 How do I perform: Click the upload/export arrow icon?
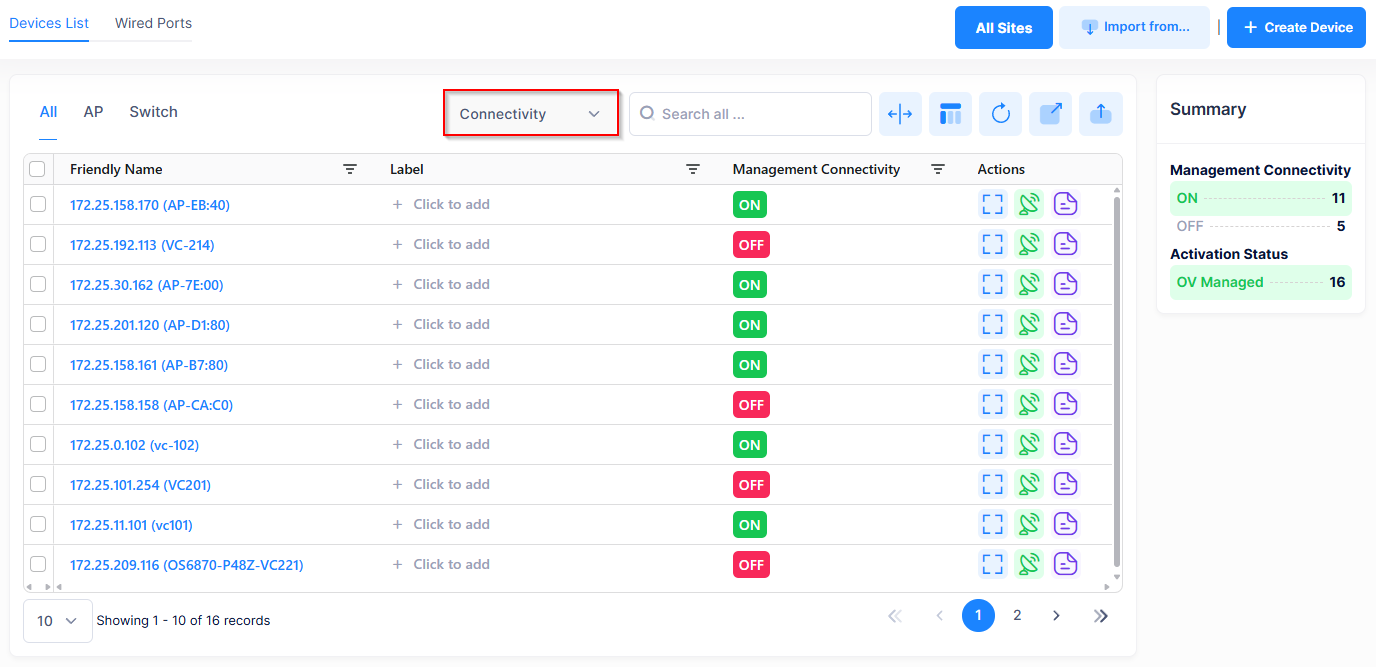point(1100,114)
